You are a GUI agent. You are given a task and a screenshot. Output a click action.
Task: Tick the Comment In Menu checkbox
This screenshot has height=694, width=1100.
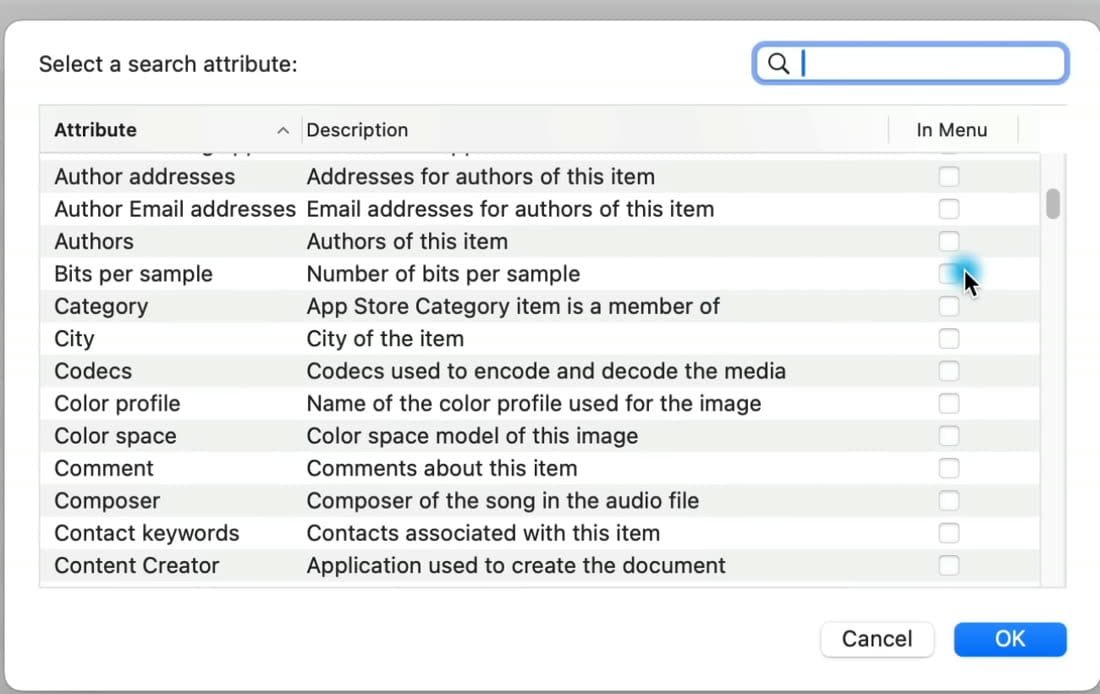tap(948, 468)
